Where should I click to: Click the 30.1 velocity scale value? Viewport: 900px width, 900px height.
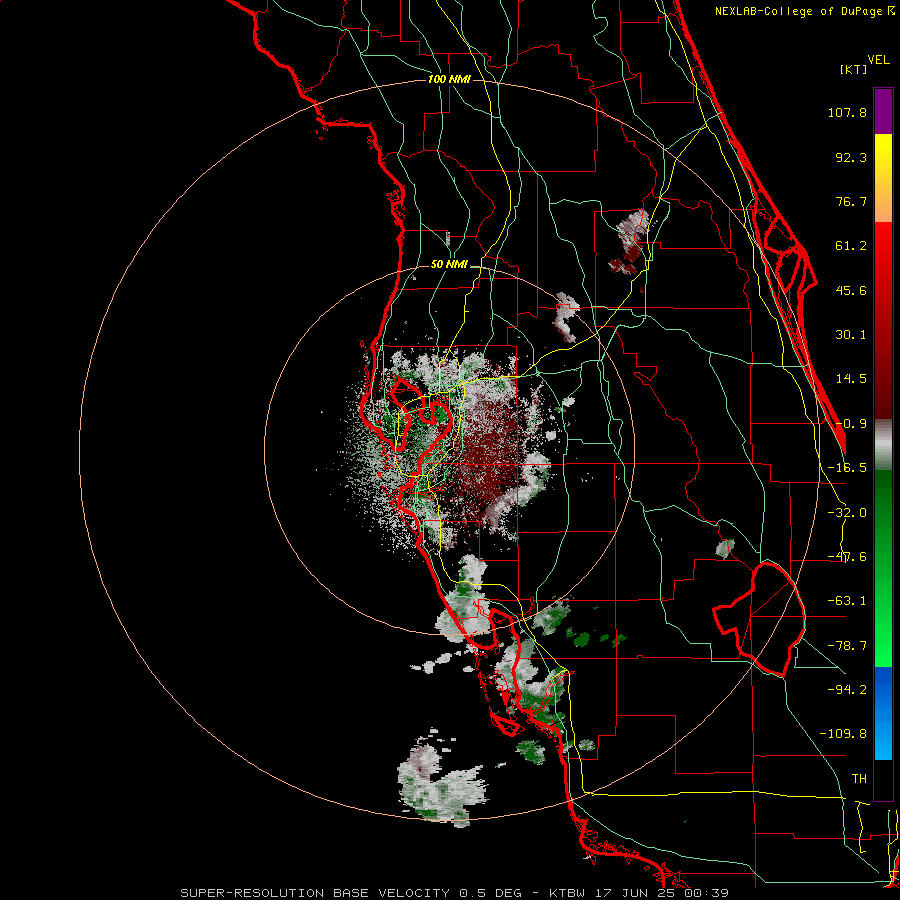coord(851,335)
